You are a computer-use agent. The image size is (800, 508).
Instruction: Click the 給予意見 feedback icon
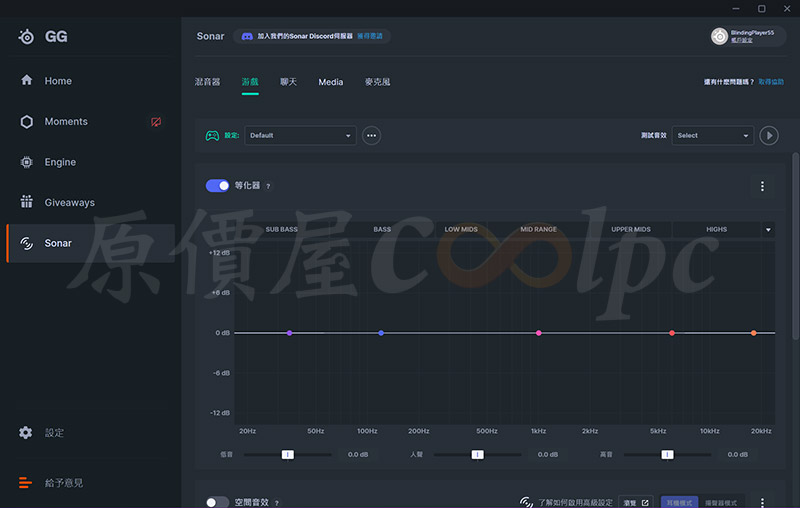(26, 482)
